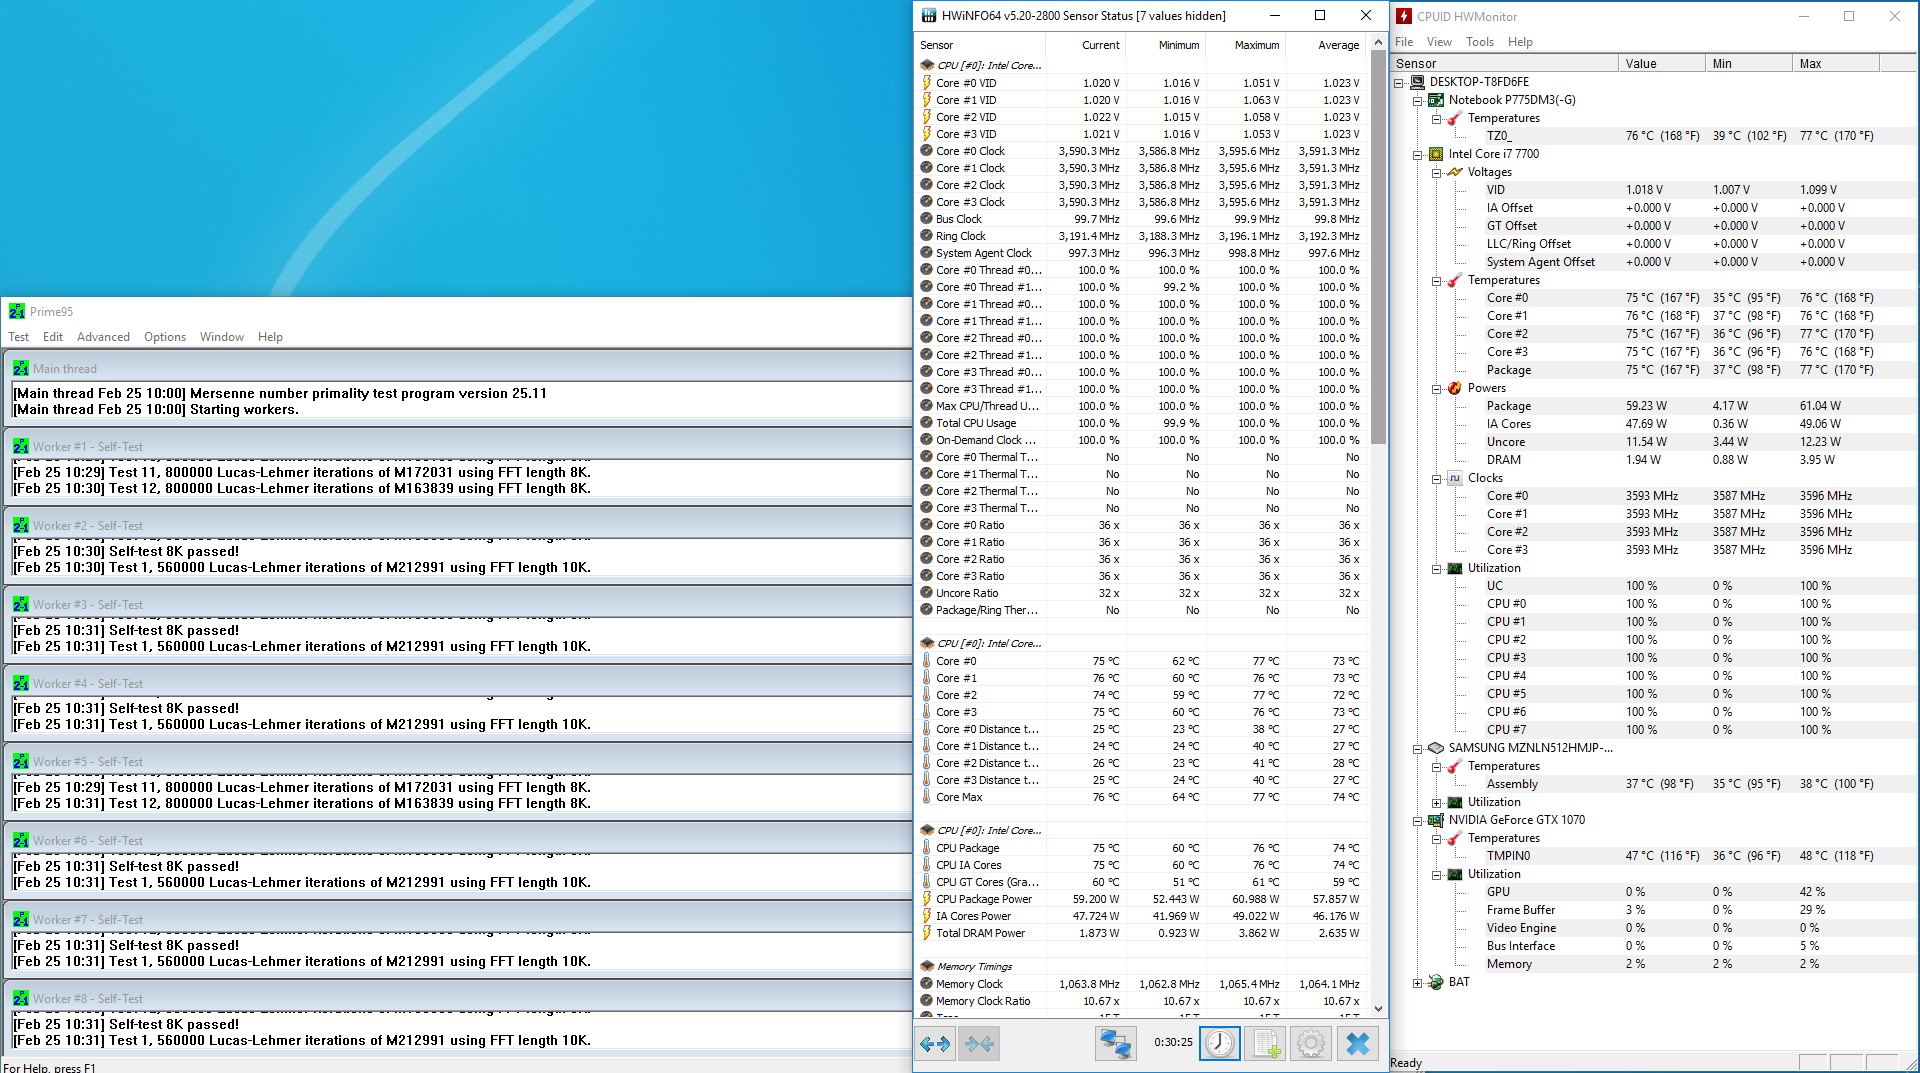The width and height of the screenshot is (1920, 1073).
Task: Expand the BAT node
Action: (x=1417, y=983)
